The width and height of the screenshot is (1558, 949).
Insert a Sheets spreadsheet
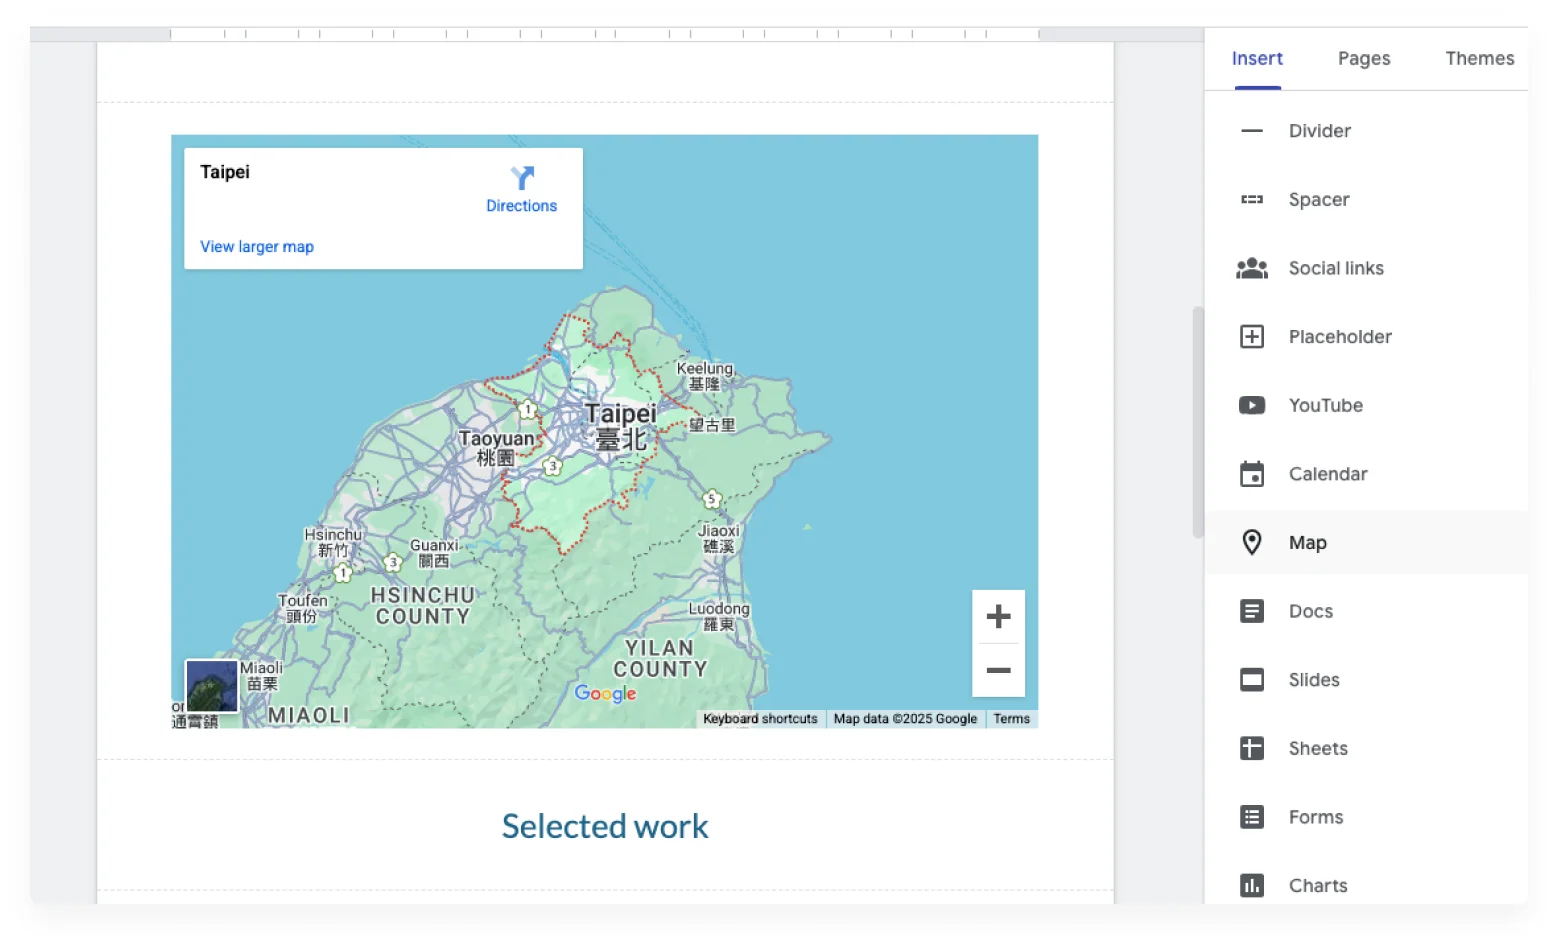(1366, 748)
